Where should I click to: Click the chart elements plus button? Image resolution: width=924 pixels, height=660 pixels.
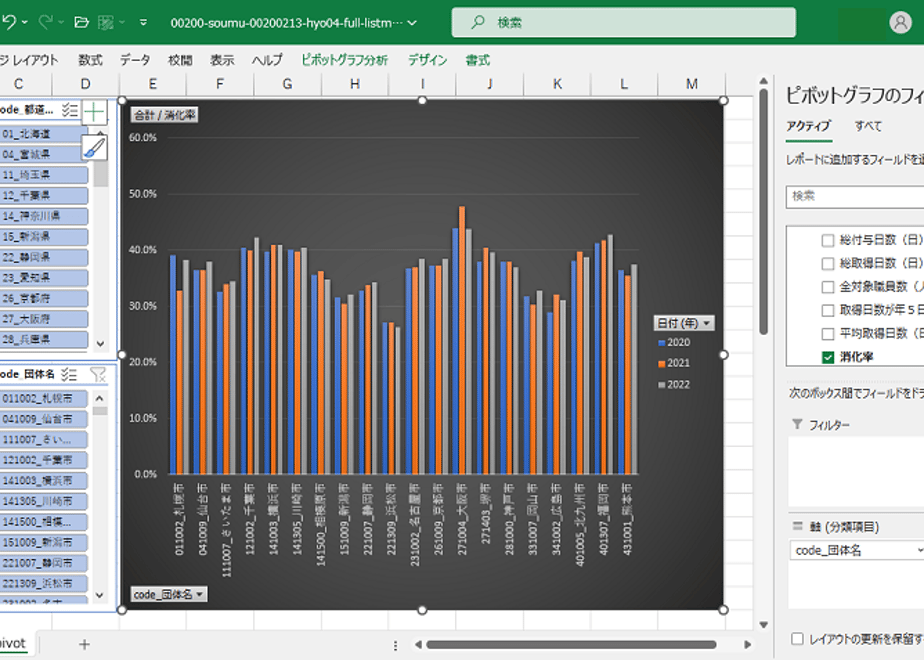(x=94, y=112)
